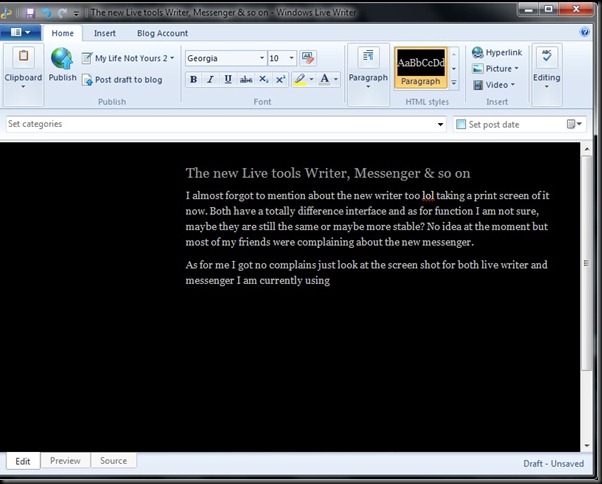Toggle strikethrough formatting
602x484 pixels.
point(246,79)
